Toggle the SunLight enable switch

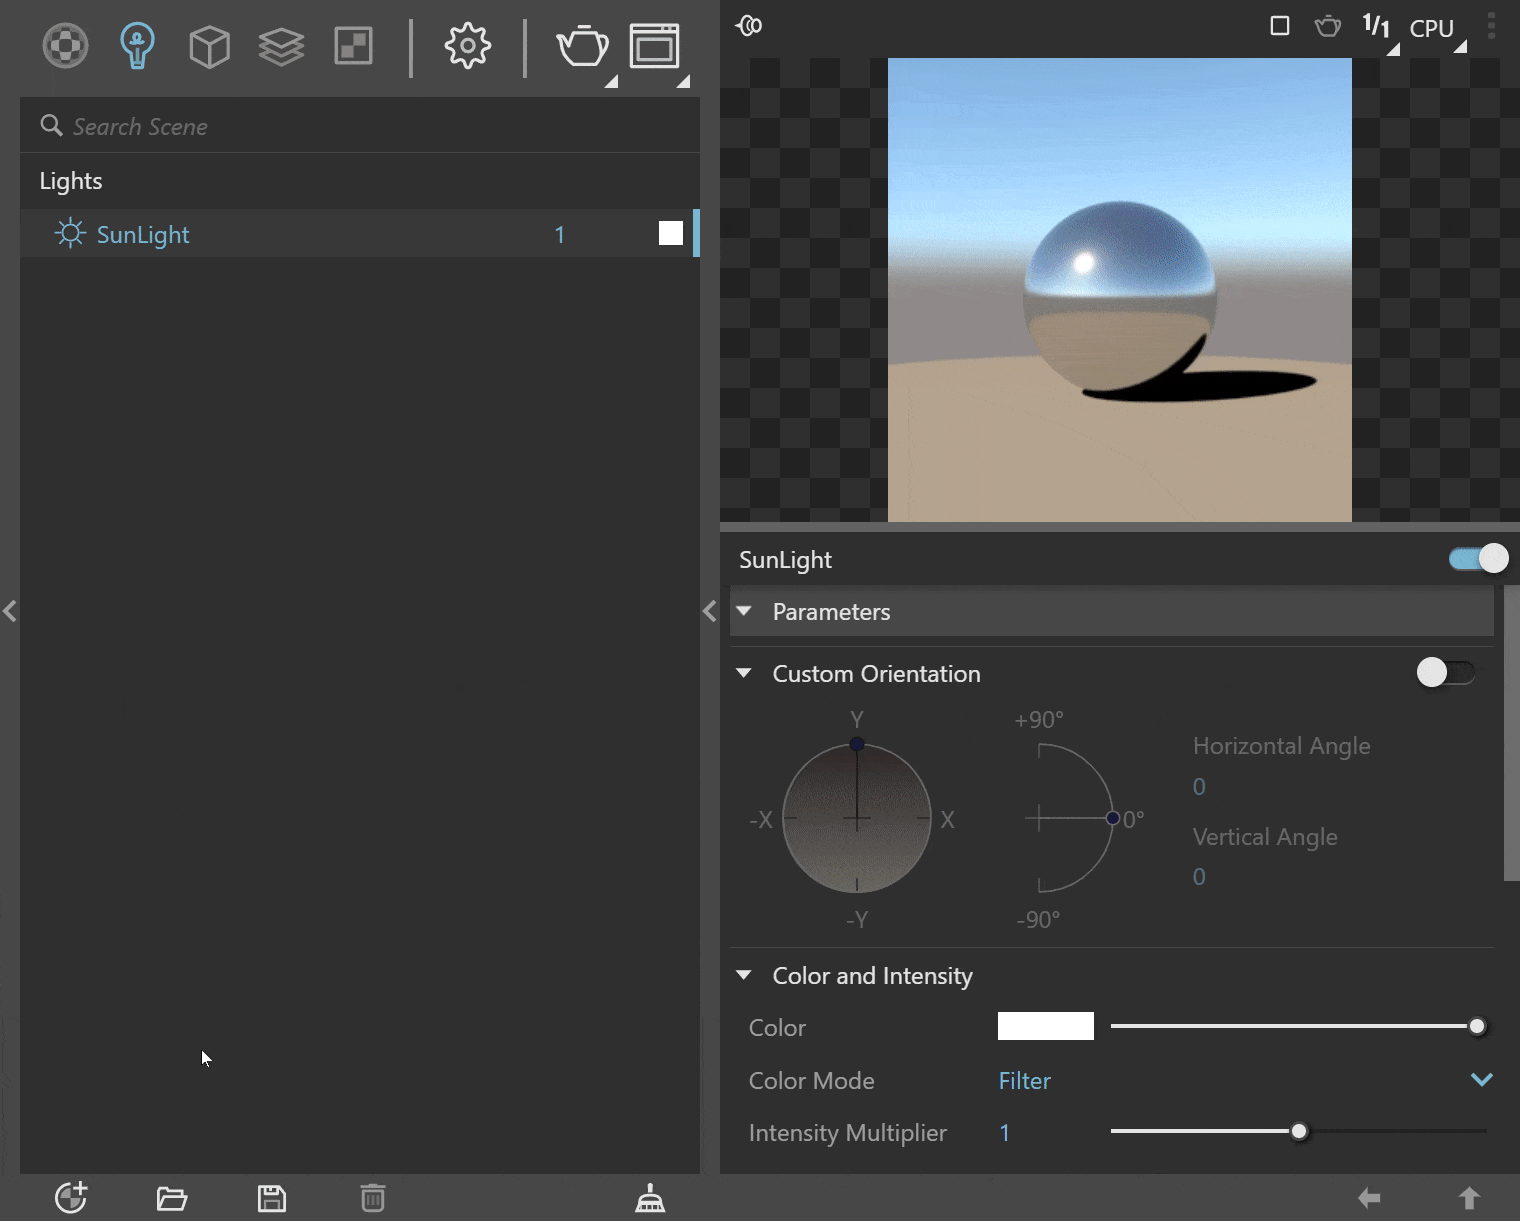click(1478, 559)
